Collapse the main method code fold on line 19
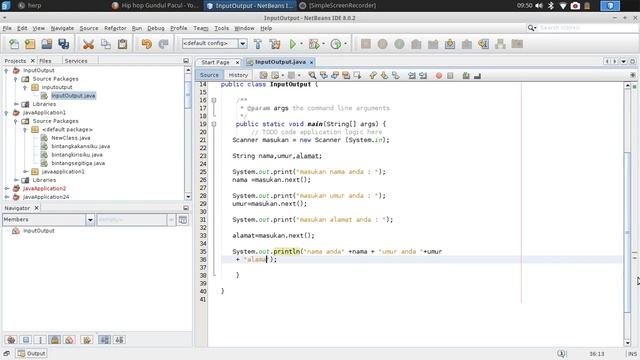This screenshot has width=640, height=360. (213, 124)
